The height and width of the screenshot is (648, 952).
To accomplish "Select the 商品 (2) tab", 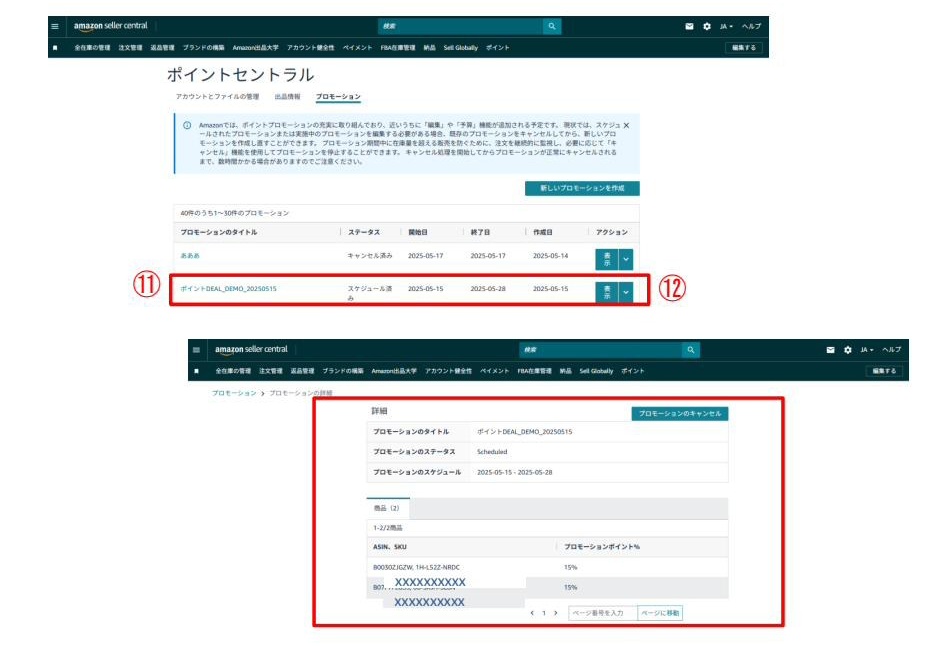I will pos(387,508).
